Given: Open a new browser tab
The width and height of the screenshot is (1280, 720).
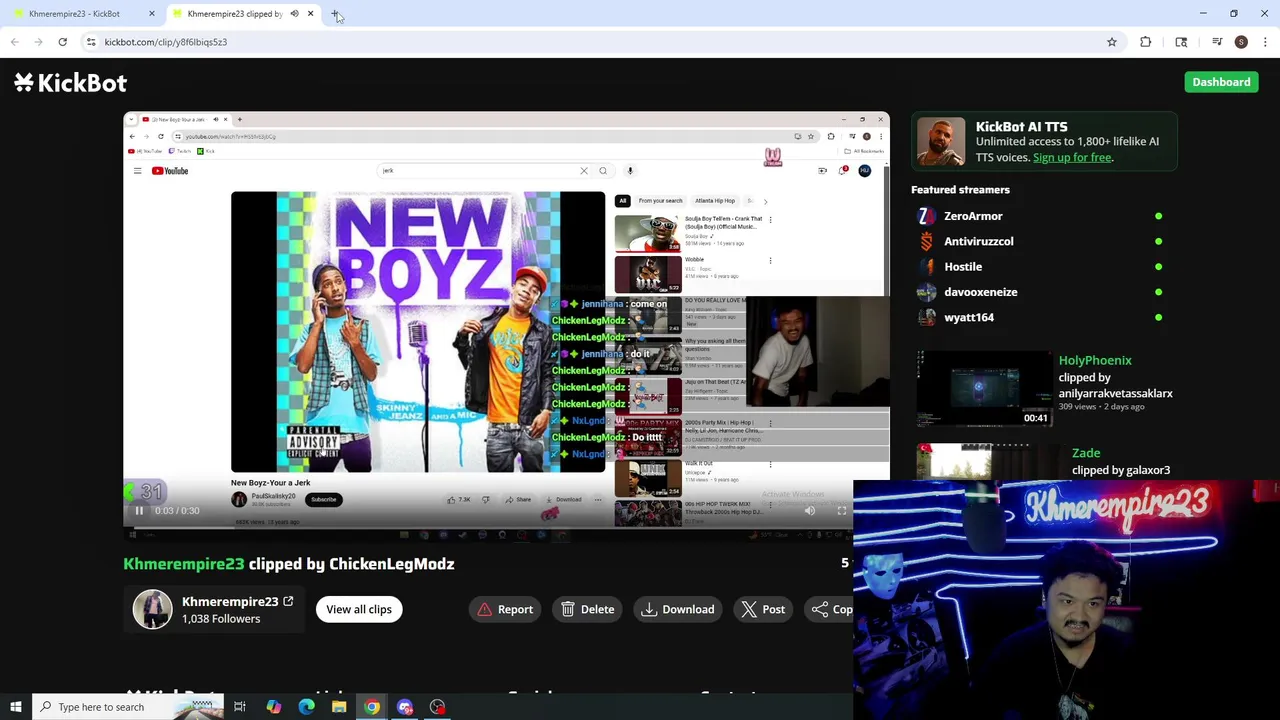Looking at the screenshot, I should [x=335, y=14].
